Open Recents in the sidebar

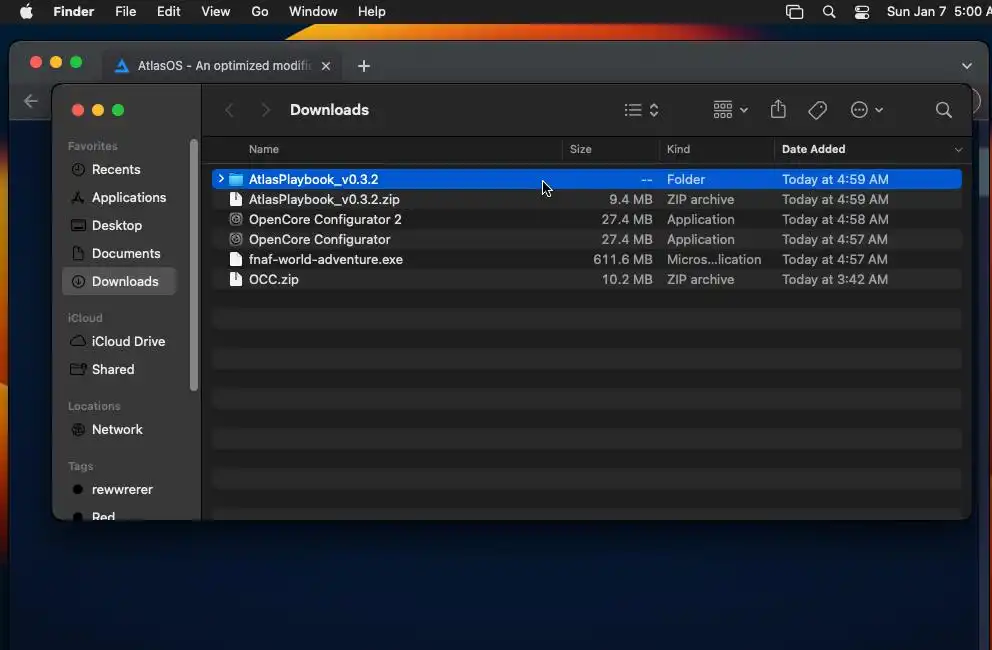pos(119,170)
